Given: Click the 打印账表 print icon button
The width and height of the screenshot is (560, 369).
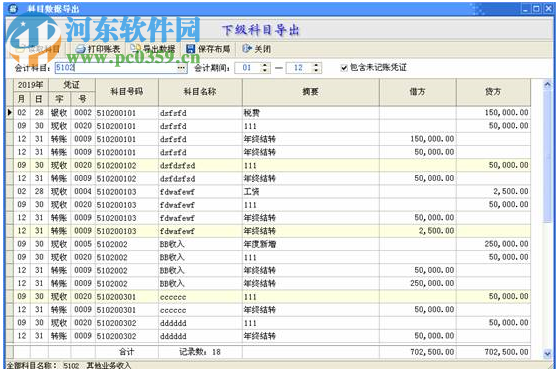Looking at the screenshot, I should (98, 49).
